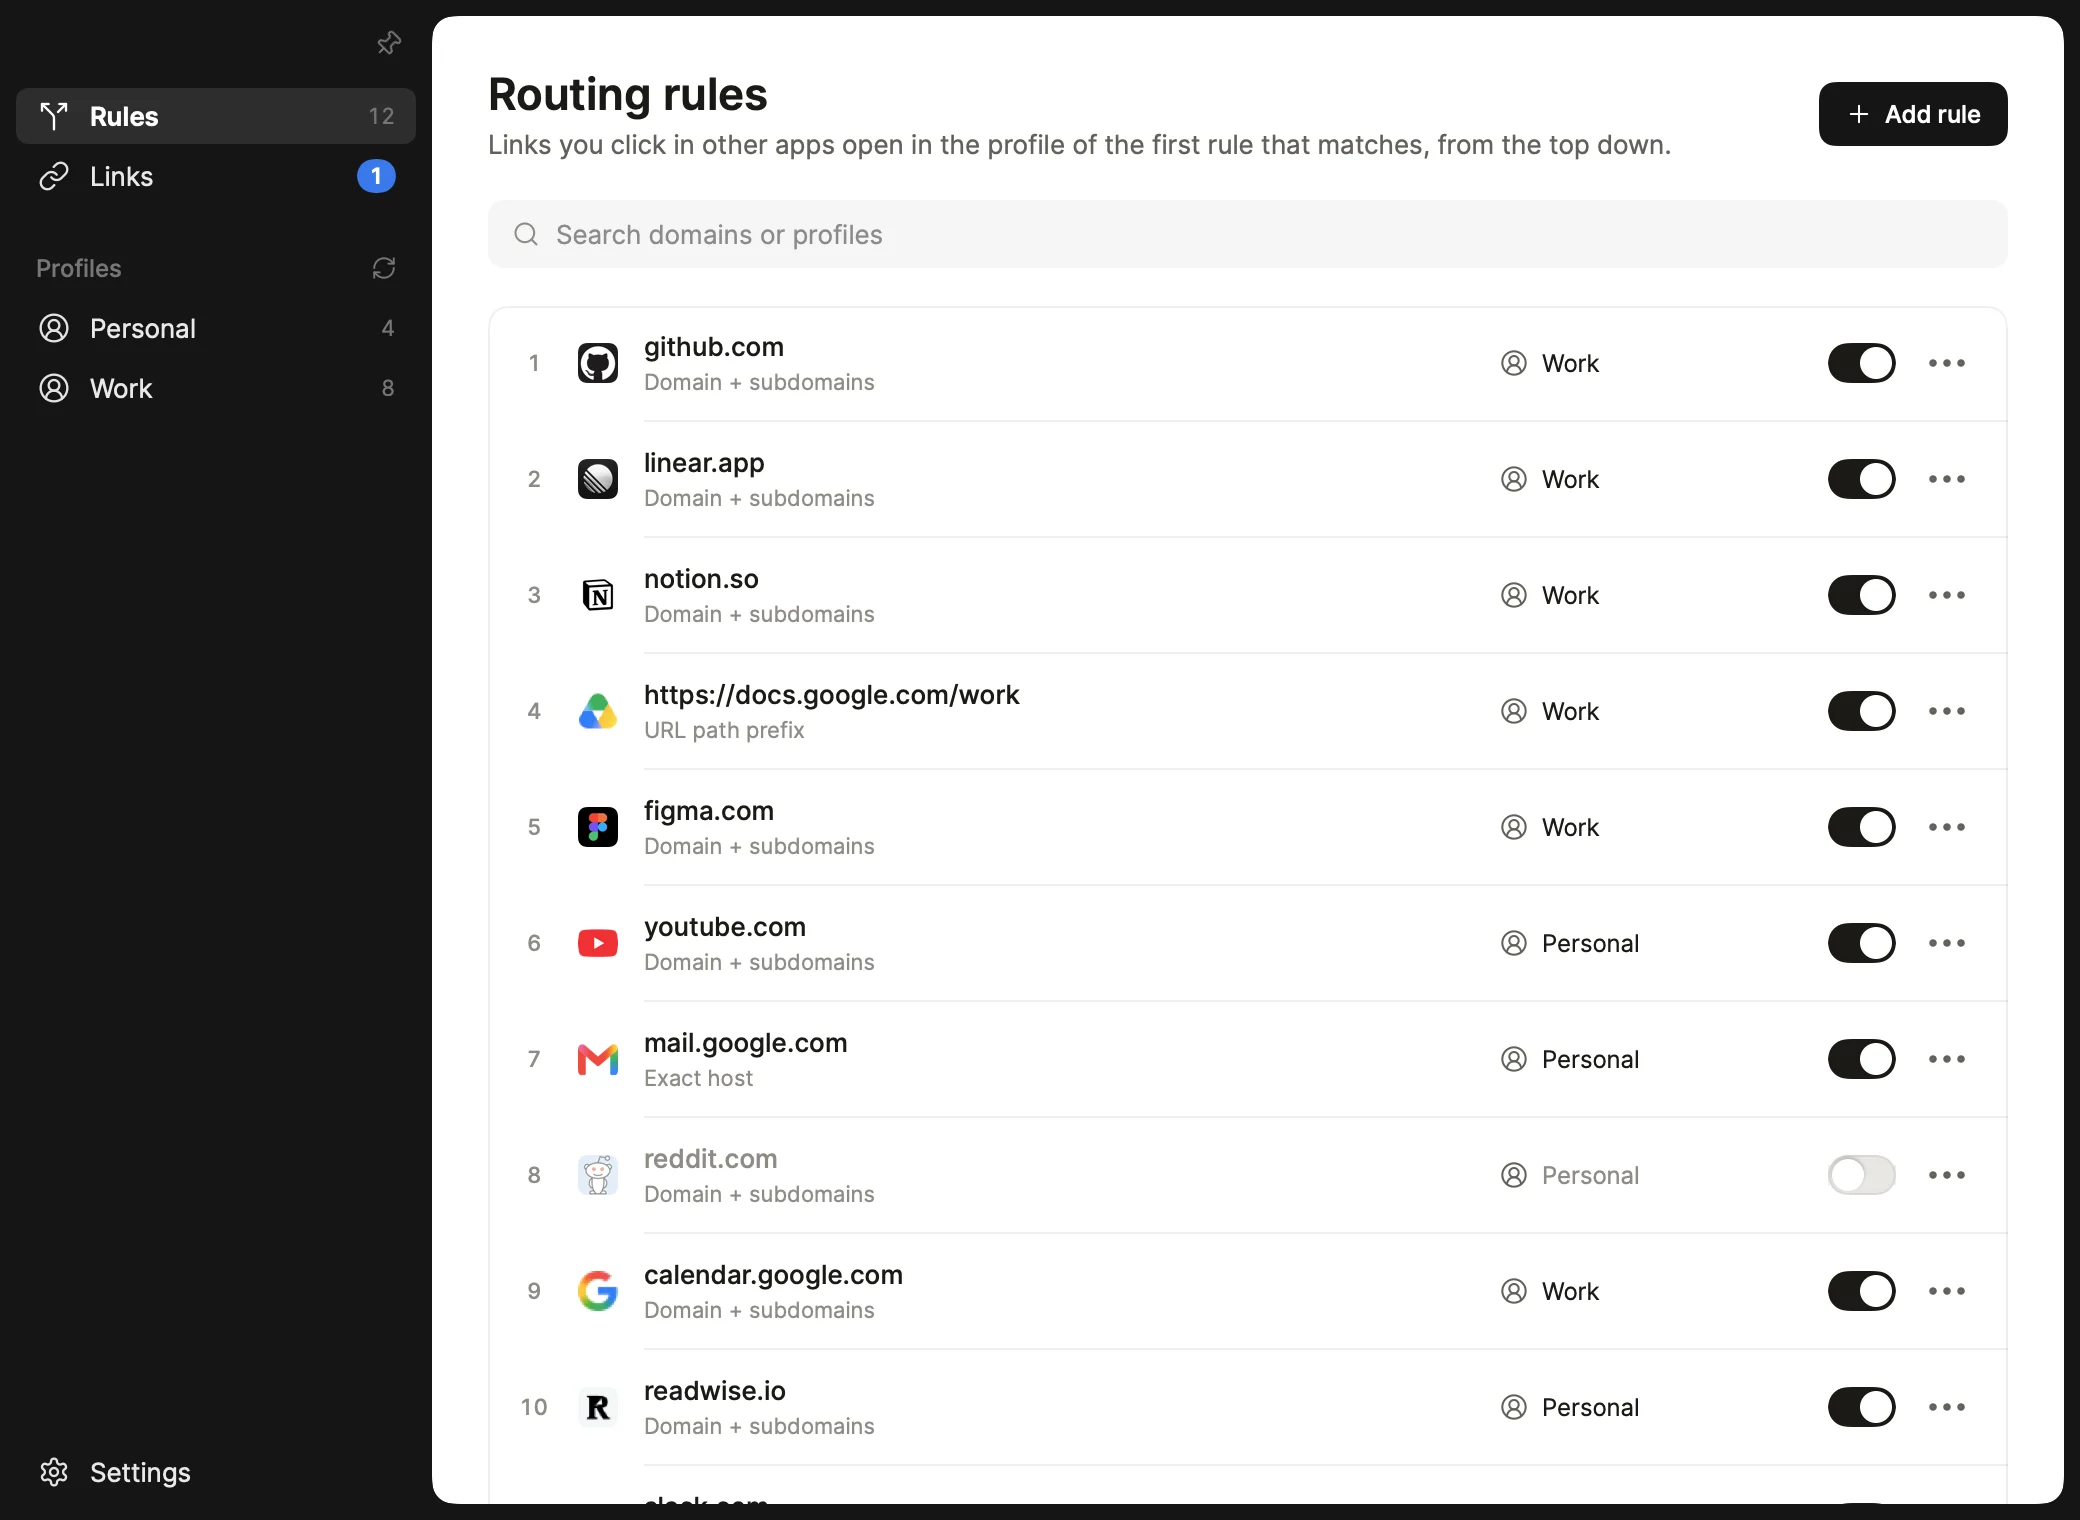The height and width of the screenshot is (1520, 2080).
Task: Click the GitHub favicon in row 1
Action: 598,363
